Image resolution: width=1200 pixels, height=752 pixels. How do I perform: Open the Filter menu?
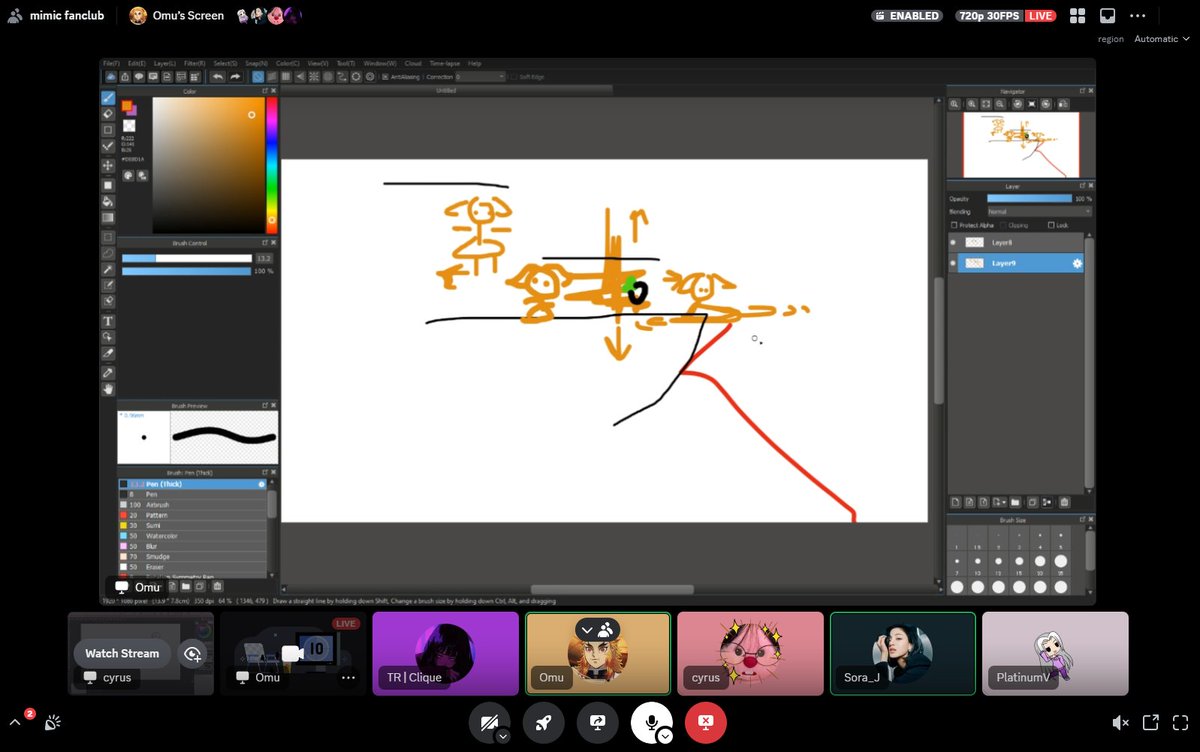[194, 63]
